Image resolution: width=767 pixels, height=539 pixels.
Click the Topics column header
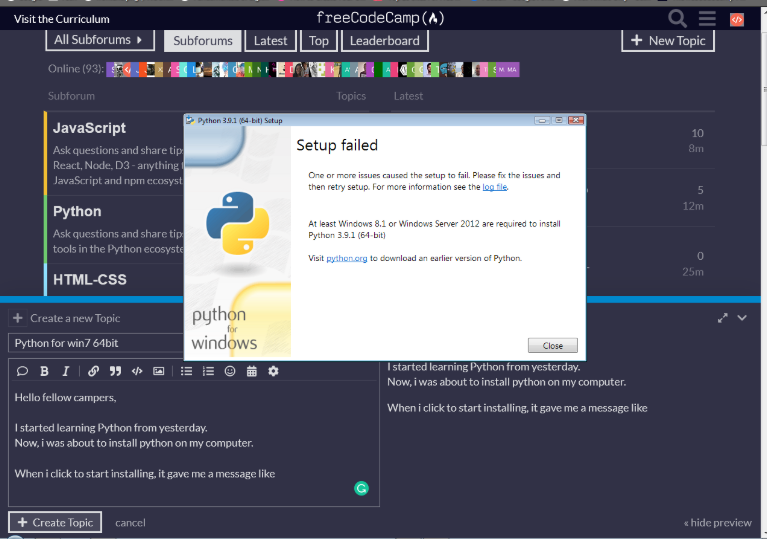click(351, 96)
